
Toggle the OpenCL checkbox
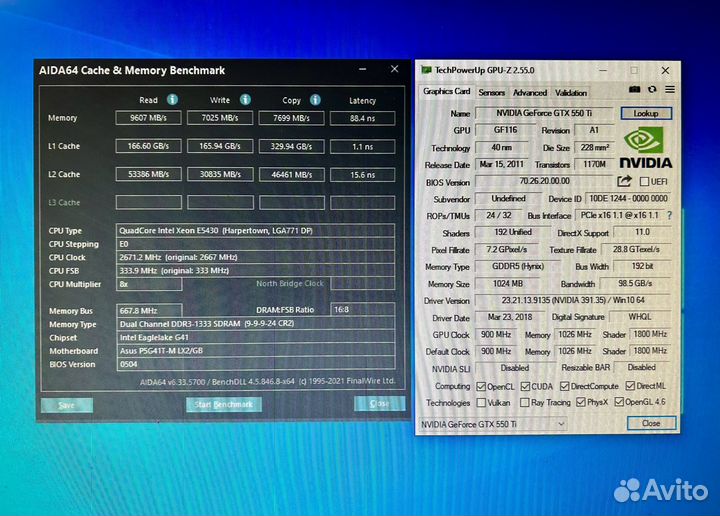coord(481,387)
